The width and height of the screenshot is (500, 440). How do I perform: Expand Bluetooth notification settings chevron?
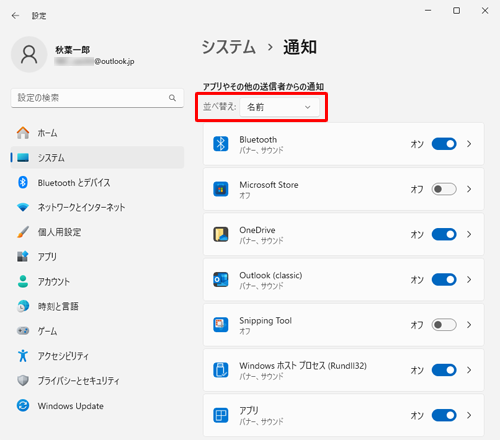coord(469,144)
